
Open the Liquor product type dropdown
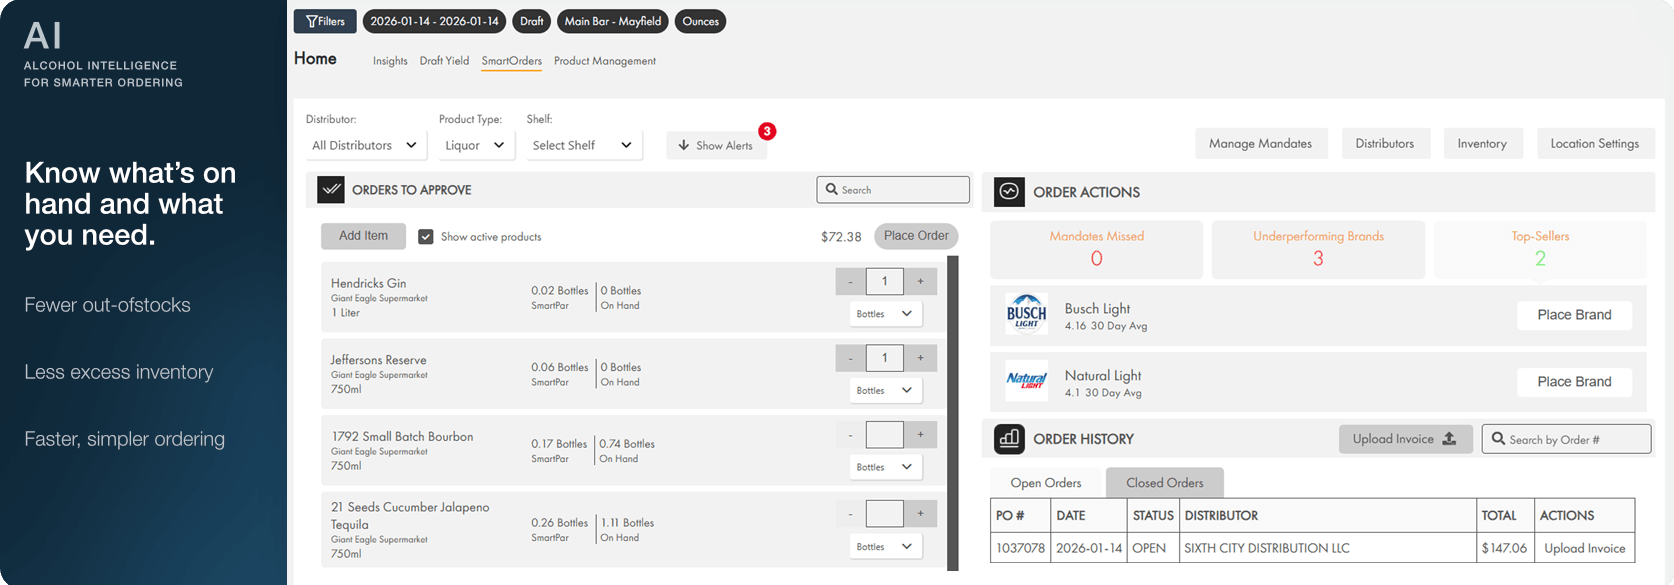(x=476, y=145)
